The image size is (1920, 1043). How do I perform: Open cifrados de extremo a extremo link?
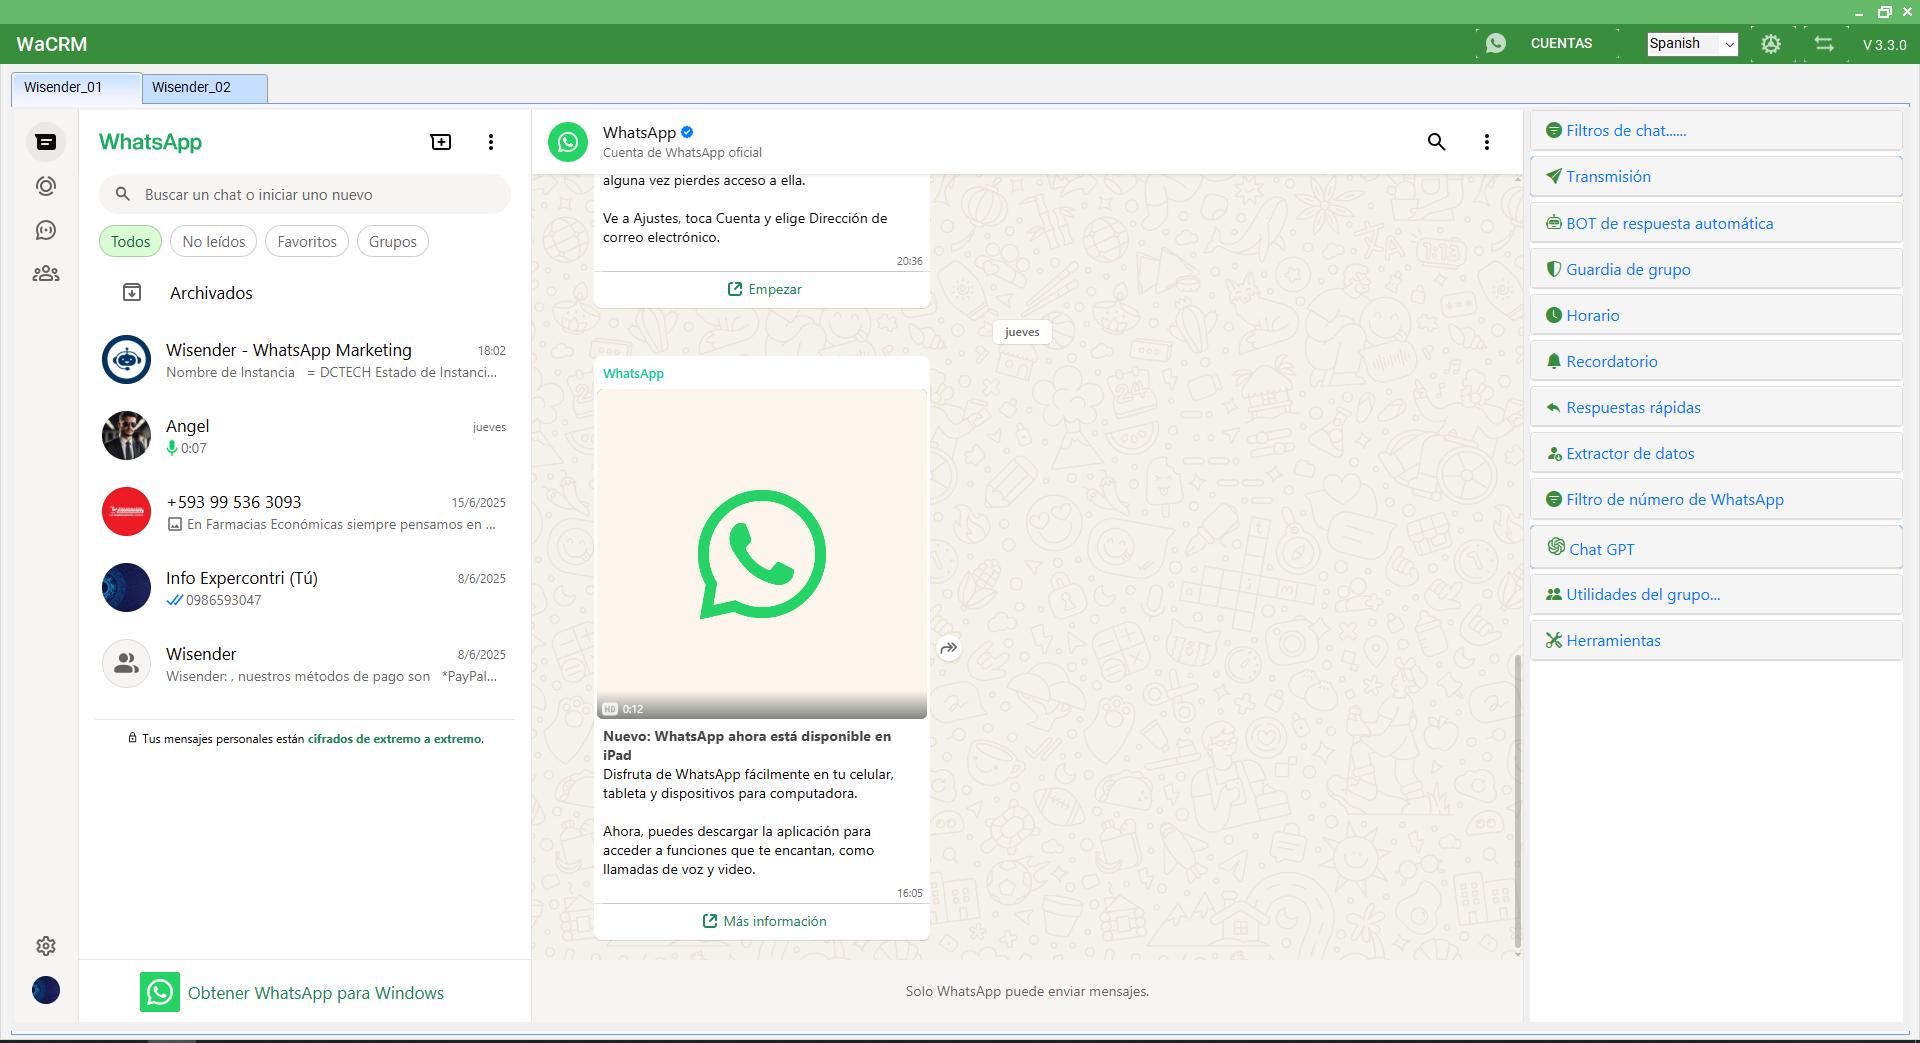(394, 739)
